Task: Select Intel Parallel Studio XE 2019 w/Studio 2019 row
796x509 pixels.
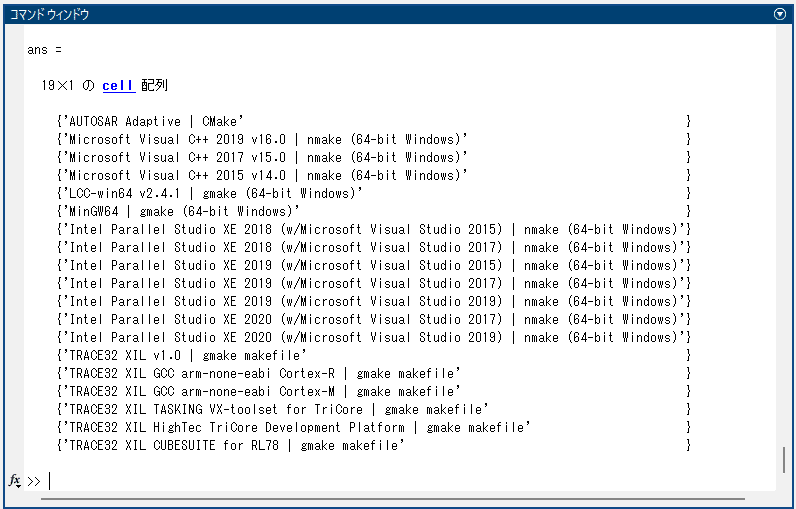Action: (x=374, y=301)
